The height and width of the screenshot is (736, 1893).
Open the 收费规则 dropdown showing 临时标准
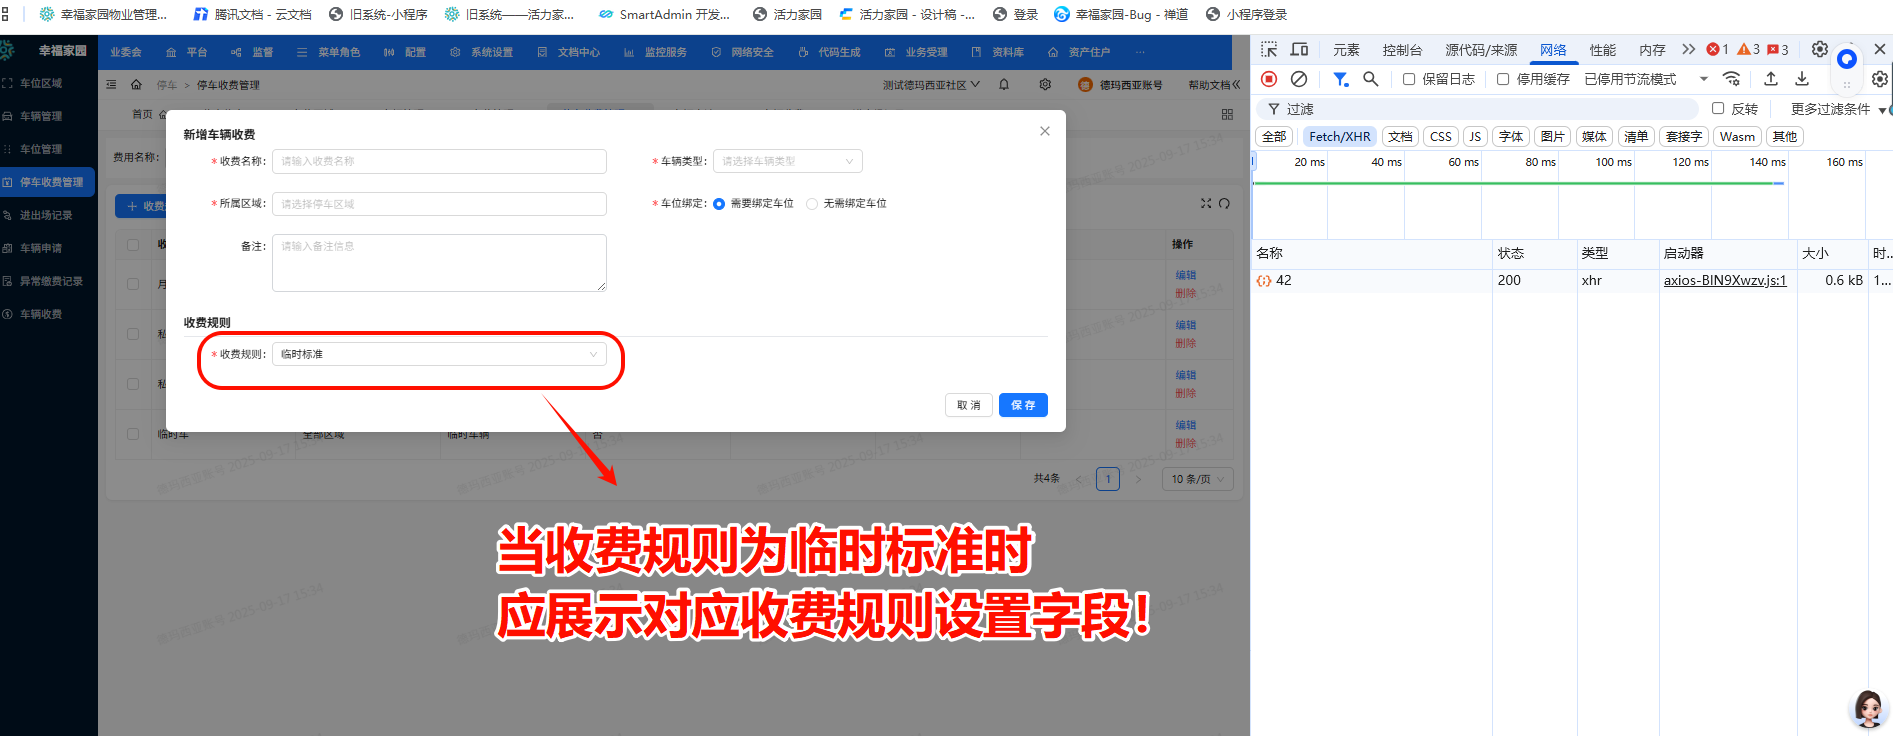439,354
